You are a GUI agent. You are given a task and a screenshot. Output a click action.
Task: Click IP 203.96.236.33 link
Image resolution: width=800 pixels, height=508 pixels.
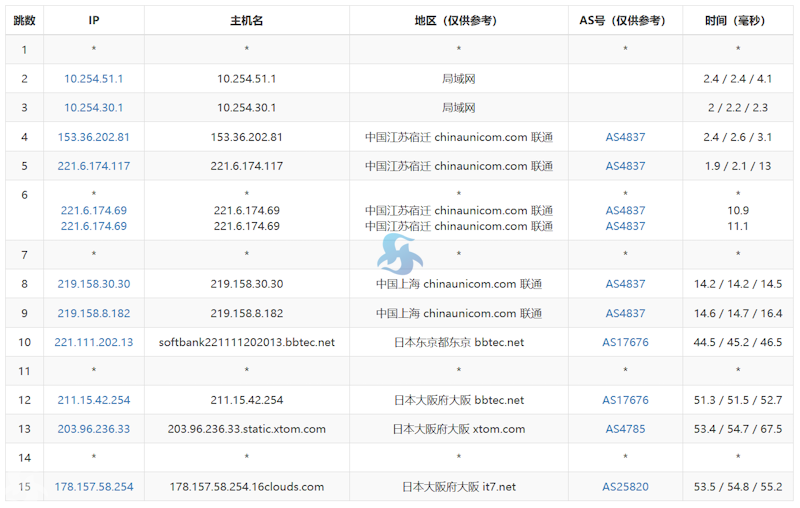click(93, 429)
